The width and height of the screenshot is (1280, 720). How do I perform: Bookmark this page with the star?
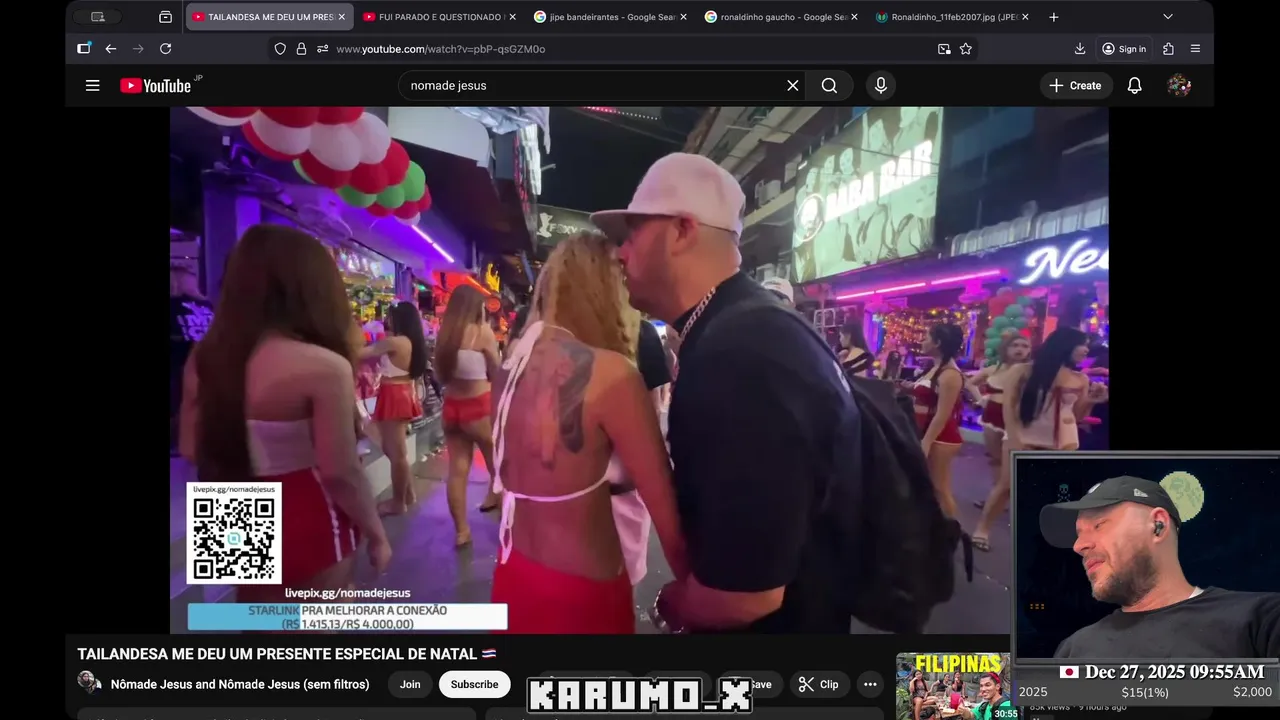pyautogui.click(x=966, y=49)
